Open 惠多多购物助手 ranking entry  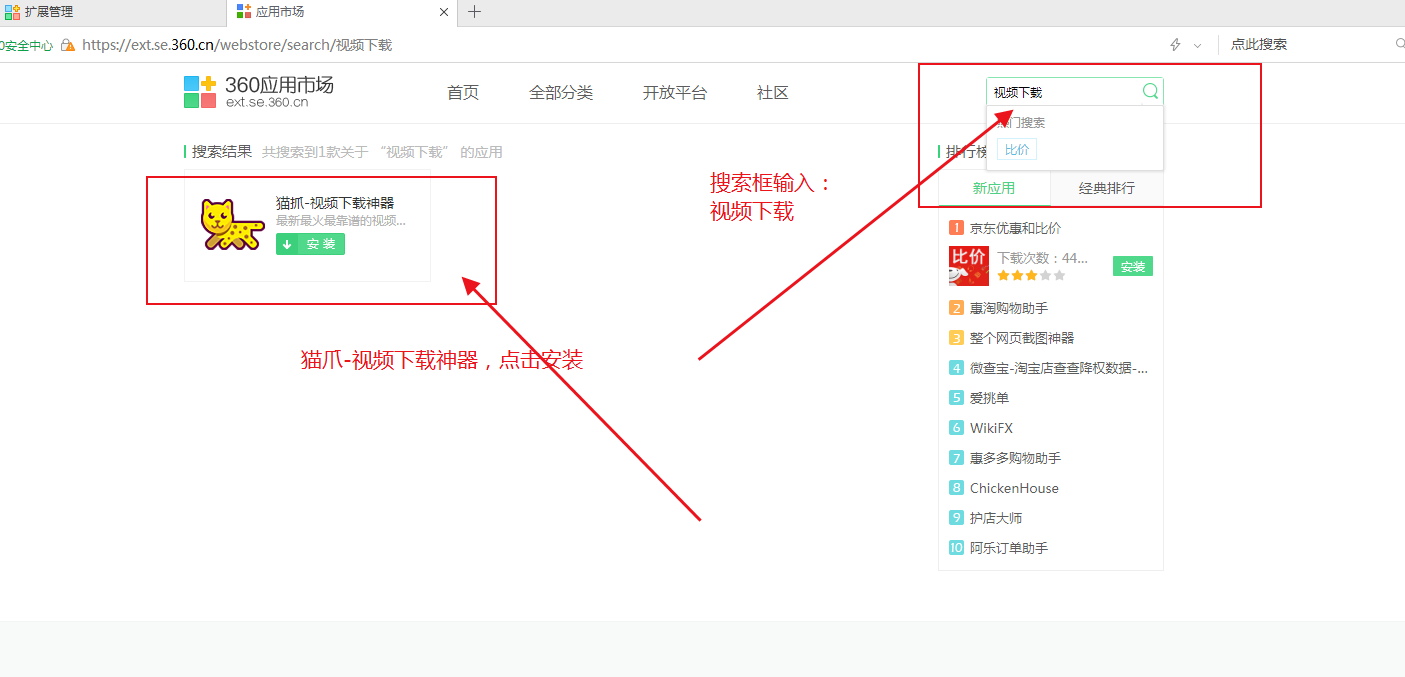tap(1015, 458)
